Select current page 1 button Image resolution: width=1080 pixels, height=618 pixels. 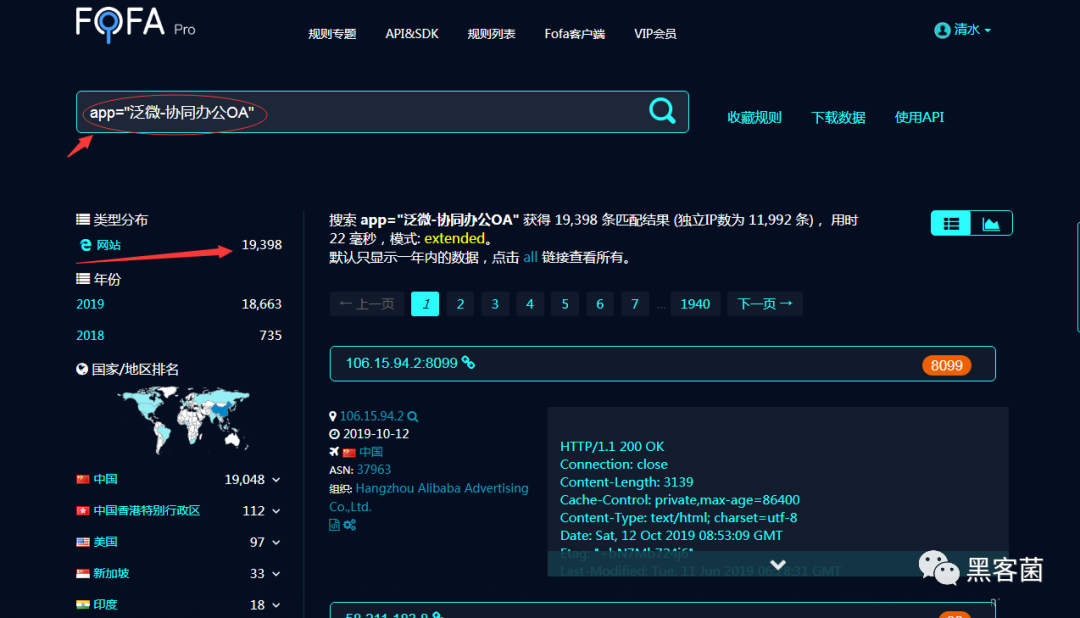point(425,304)
